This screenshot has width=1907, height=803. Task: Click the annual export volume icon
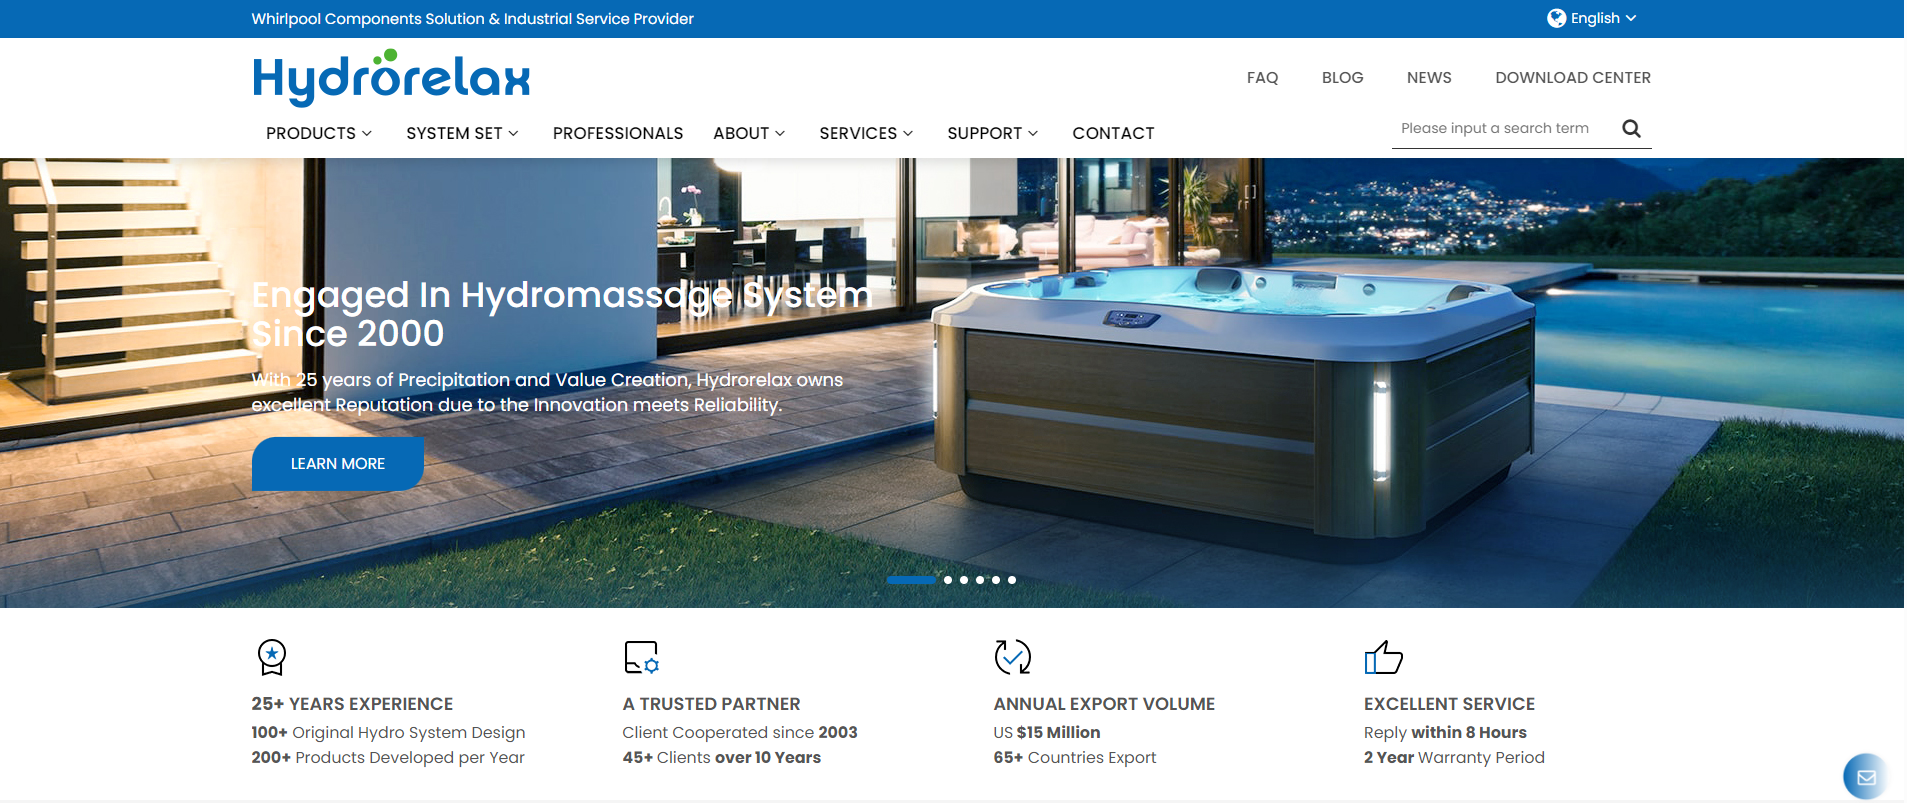[1012, 657]
